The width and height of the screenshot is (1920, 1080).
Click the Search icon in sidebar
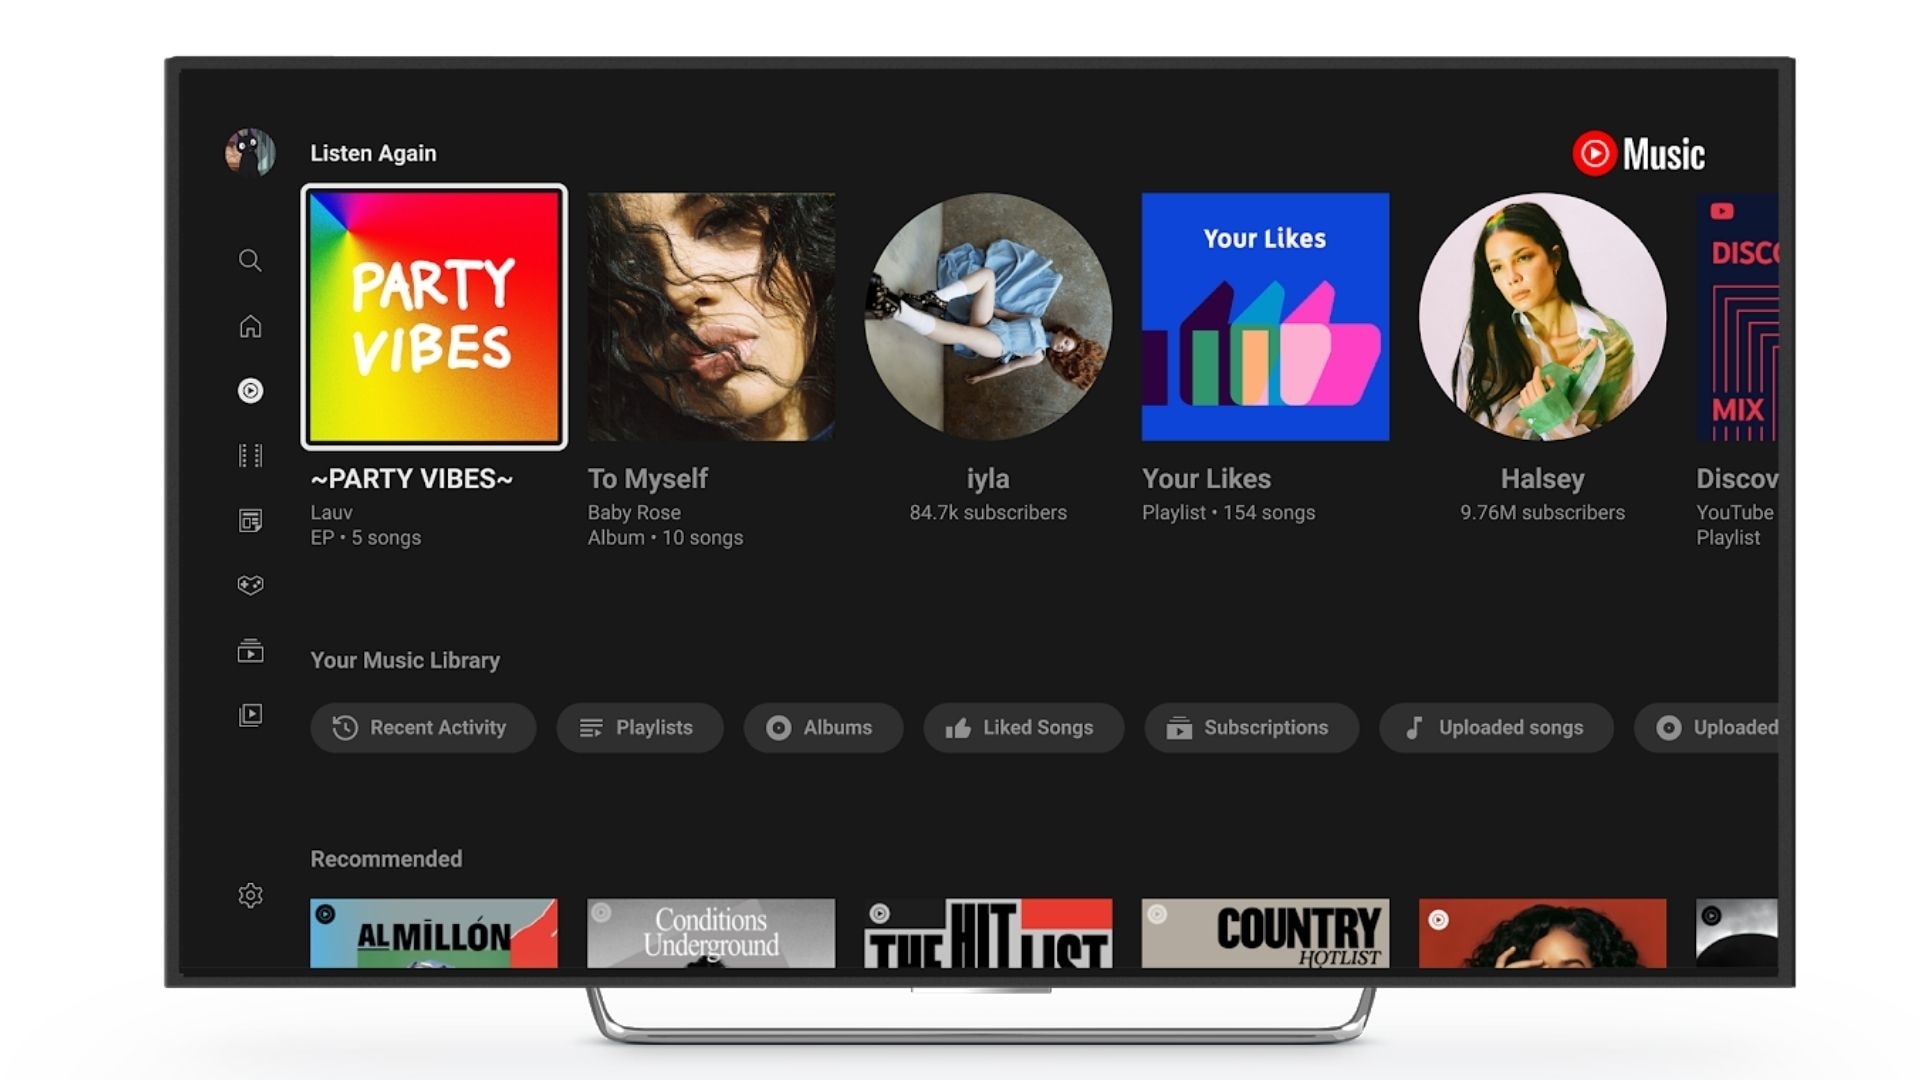pyautogui.click(x=251, y=261)
